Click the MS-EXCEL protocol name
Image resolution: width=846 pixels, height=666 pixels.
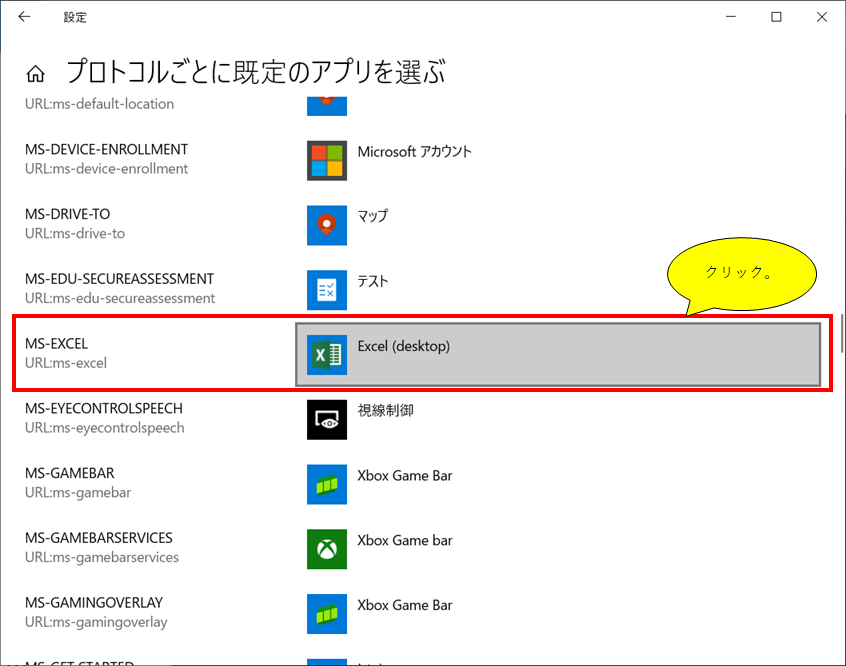click(56, 344)
